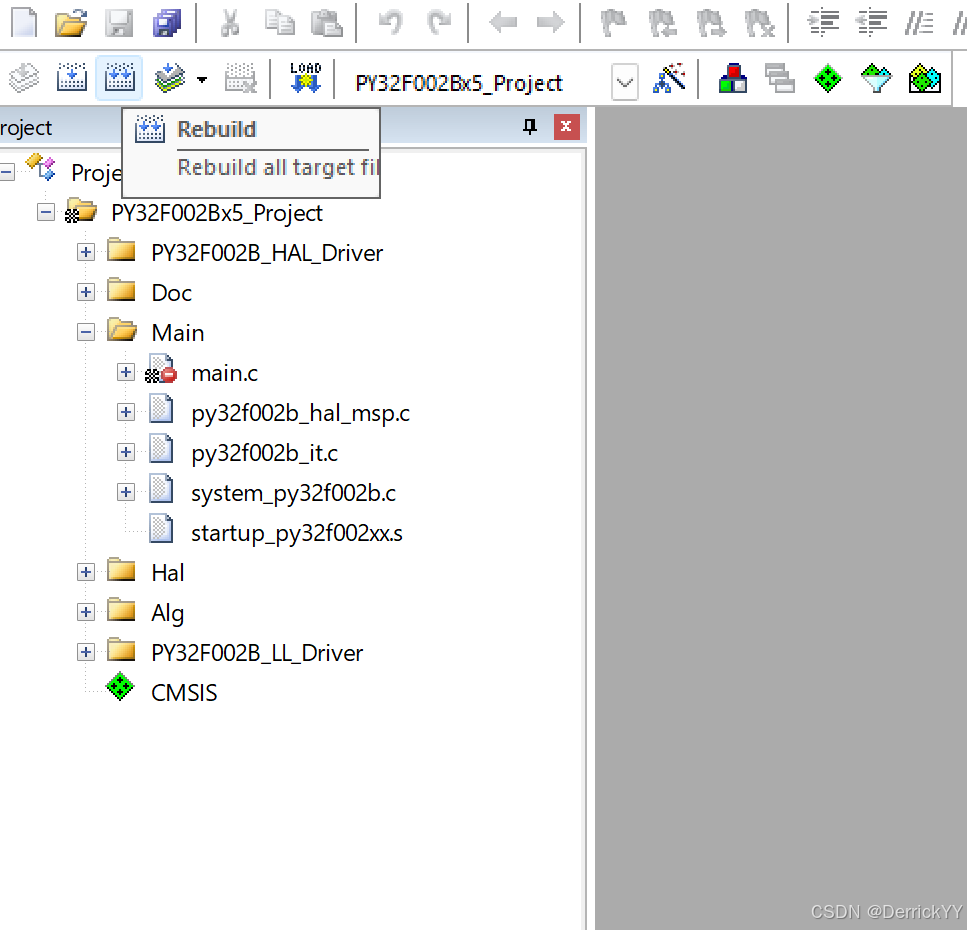Expand main.c dependencies
967x930 pixels.
(126, 372)
